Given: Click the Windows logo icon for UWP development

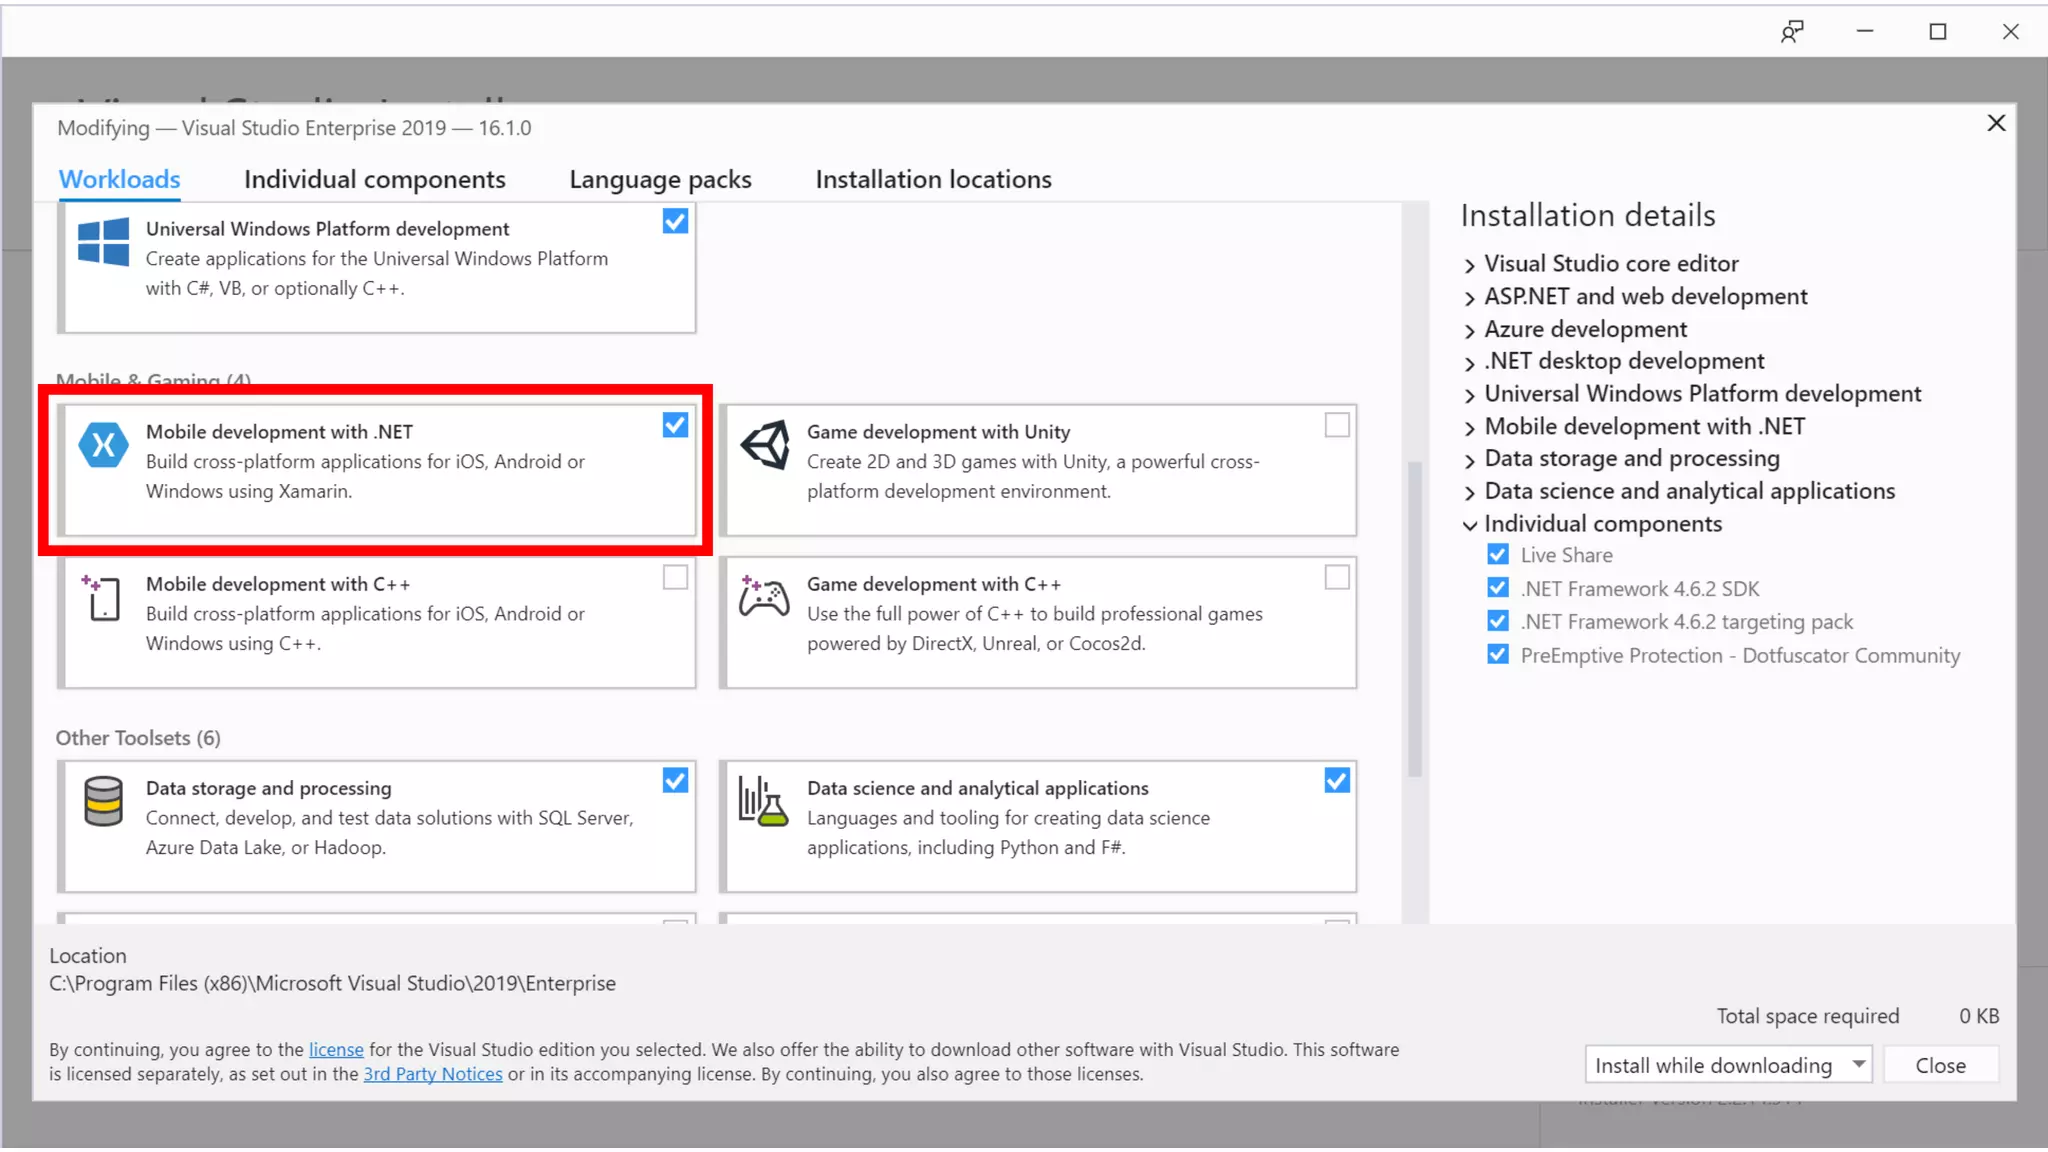Looking at the screenshot, I should click(103, 243).
